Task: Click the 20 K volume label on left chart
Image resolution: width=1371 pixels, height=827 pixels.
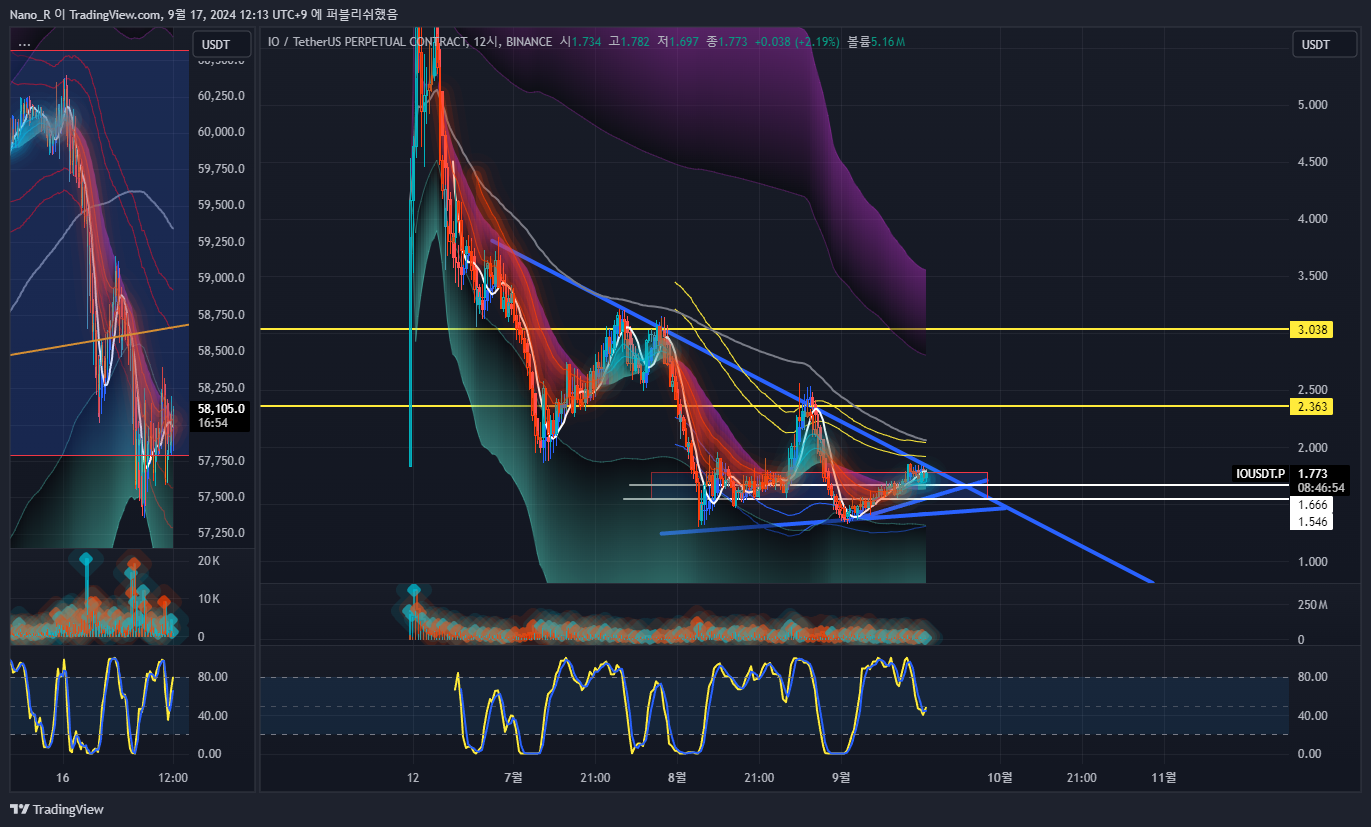Action: point(209,561)
